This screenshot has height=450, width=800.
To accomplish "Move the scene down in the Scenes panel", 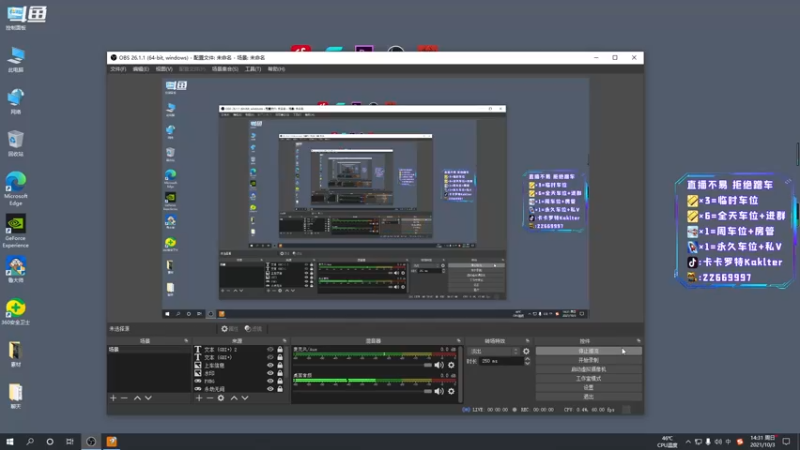I will (148, 398).
